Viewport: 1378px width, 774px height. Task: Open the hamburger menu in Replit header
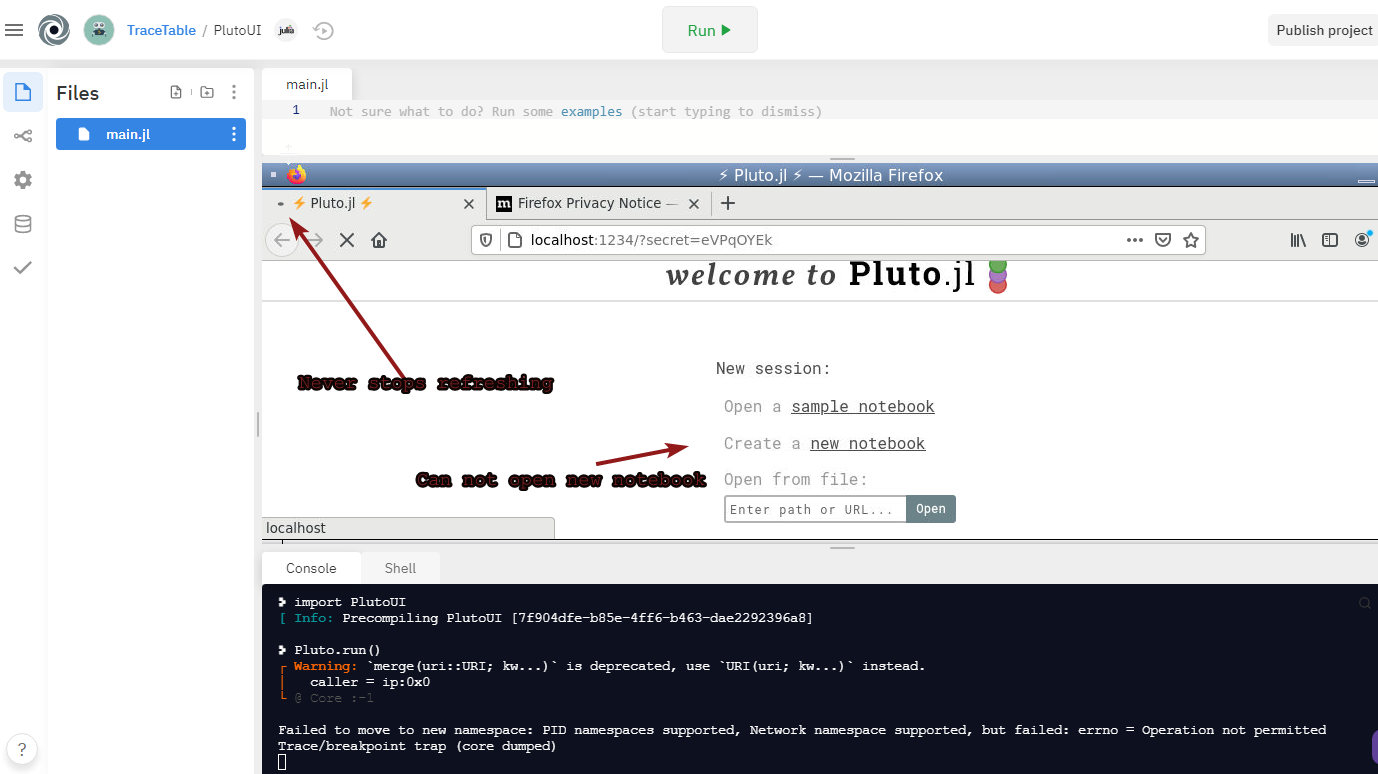click(14, 30)
